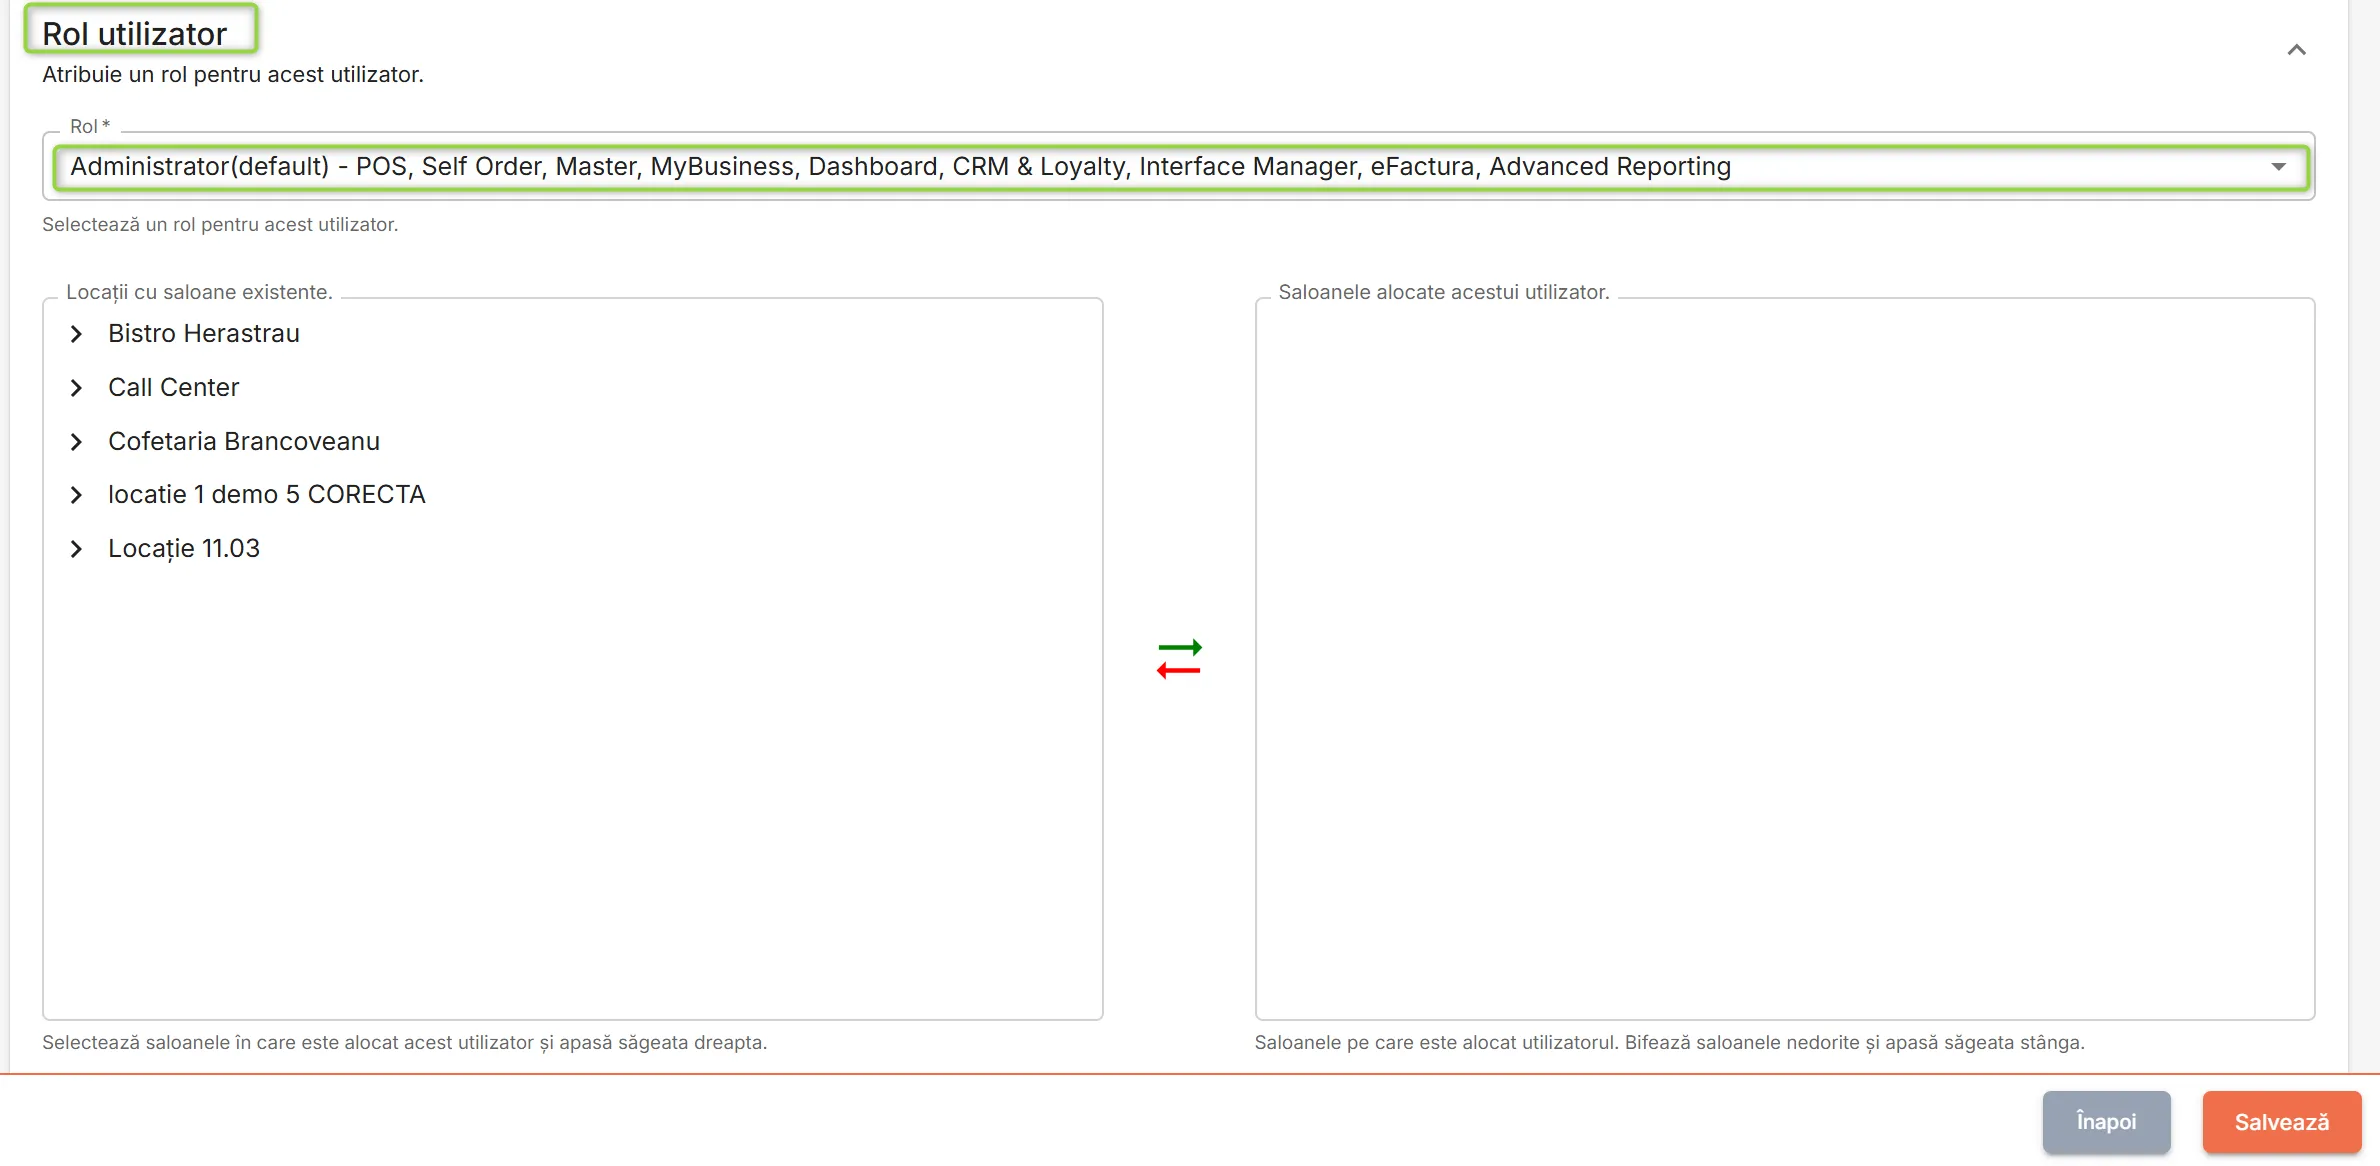The width and height of the screenshot is (2380, 1166).
Task: Expand locatie 1 demo 5 CORECTA
Action: click(x=76, y=495)
